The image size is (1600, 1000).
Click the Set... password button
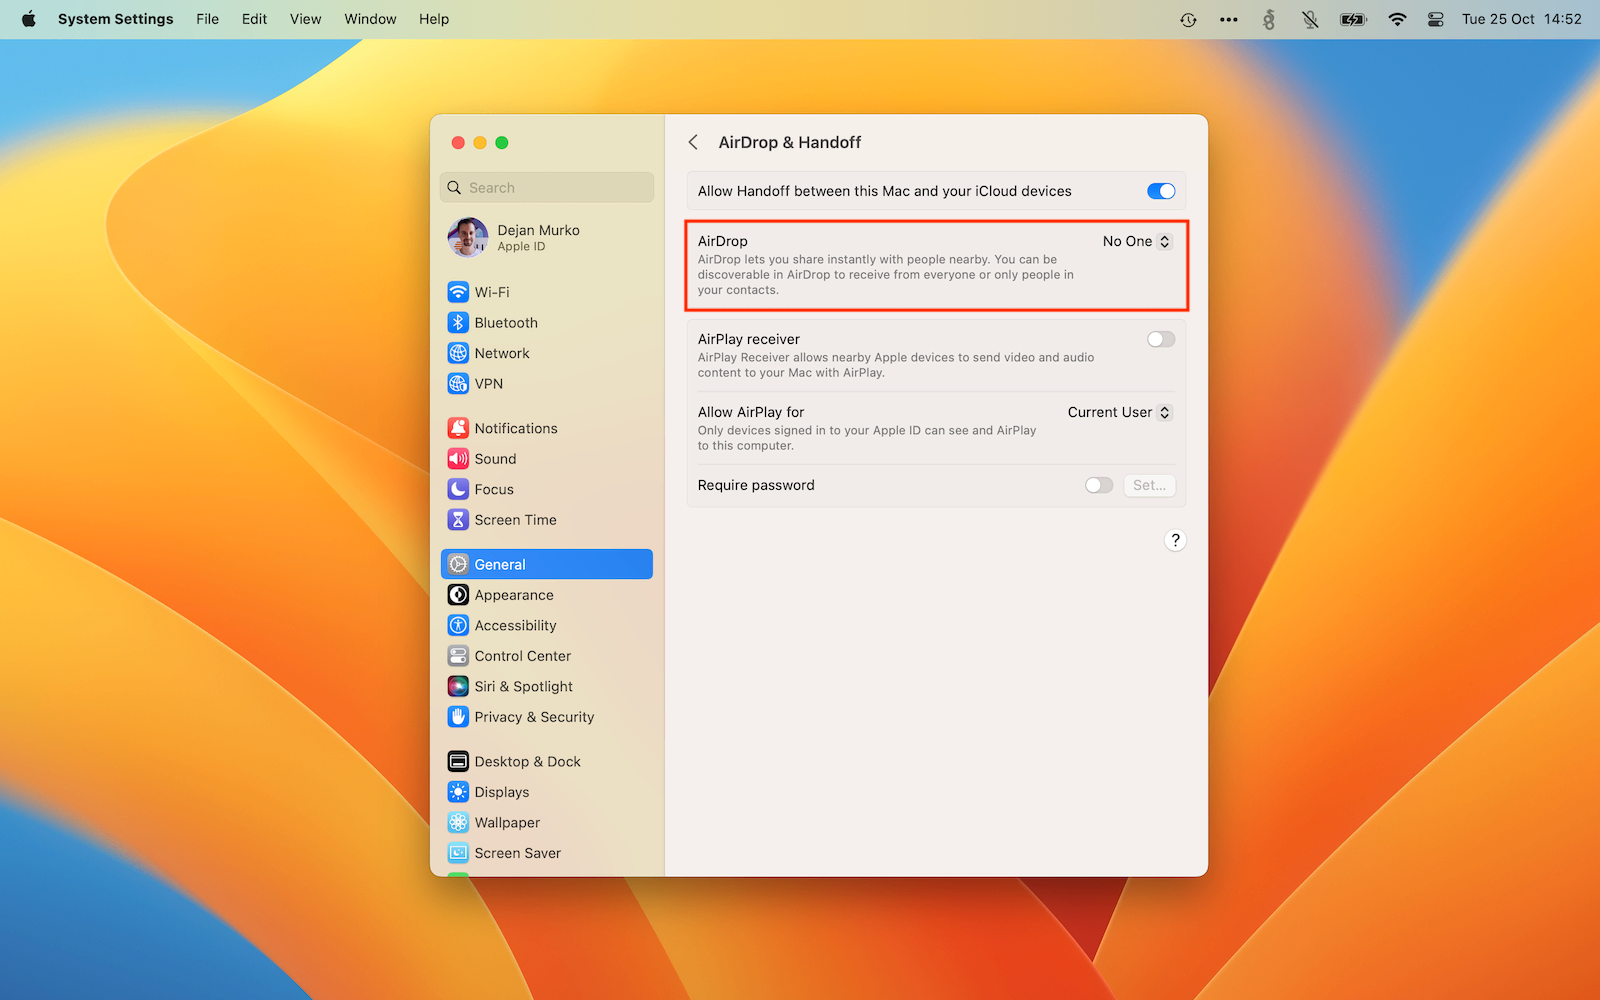click(x=1149, y=485)
